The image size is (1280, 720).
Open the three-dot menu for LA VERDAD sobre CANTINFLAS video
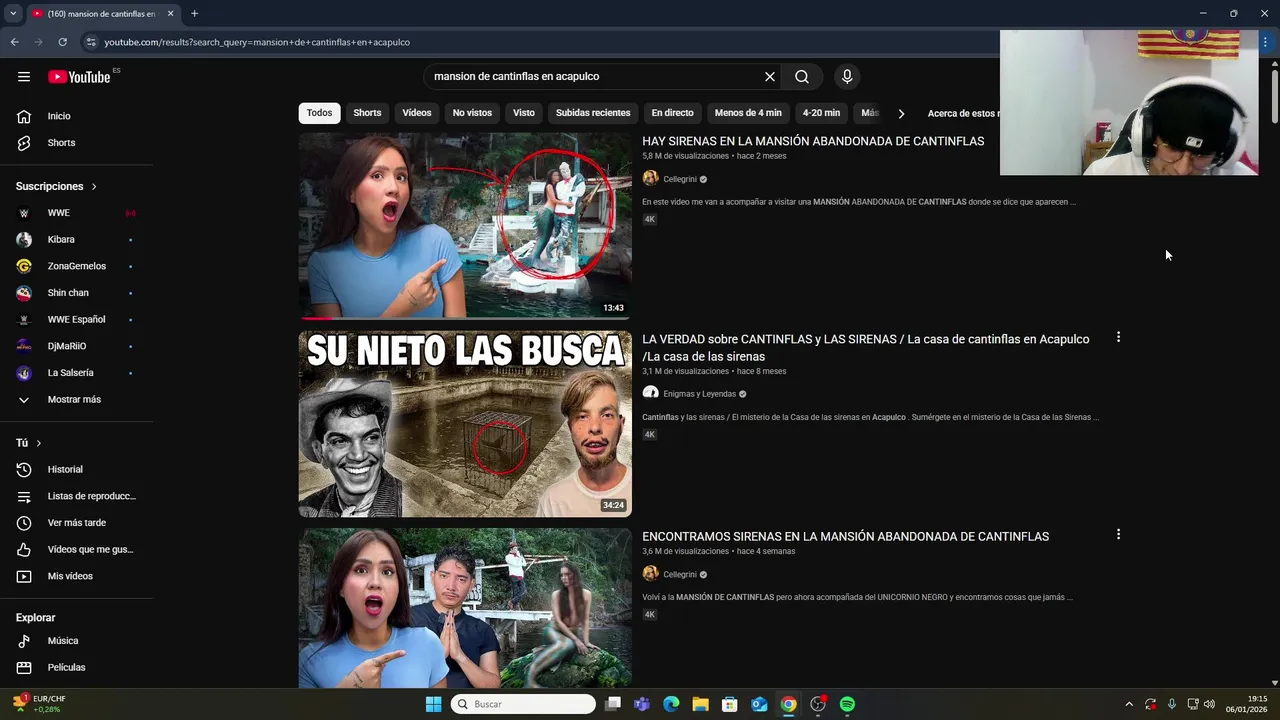(x=1118, y=338)
